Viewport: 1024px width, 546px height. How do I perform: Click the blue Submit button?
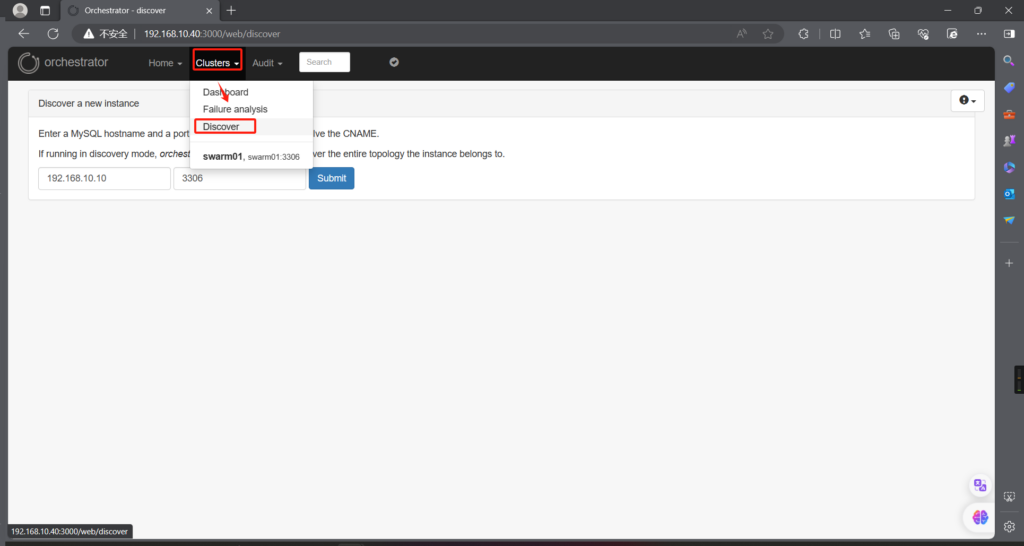click(x=332, y=178)
